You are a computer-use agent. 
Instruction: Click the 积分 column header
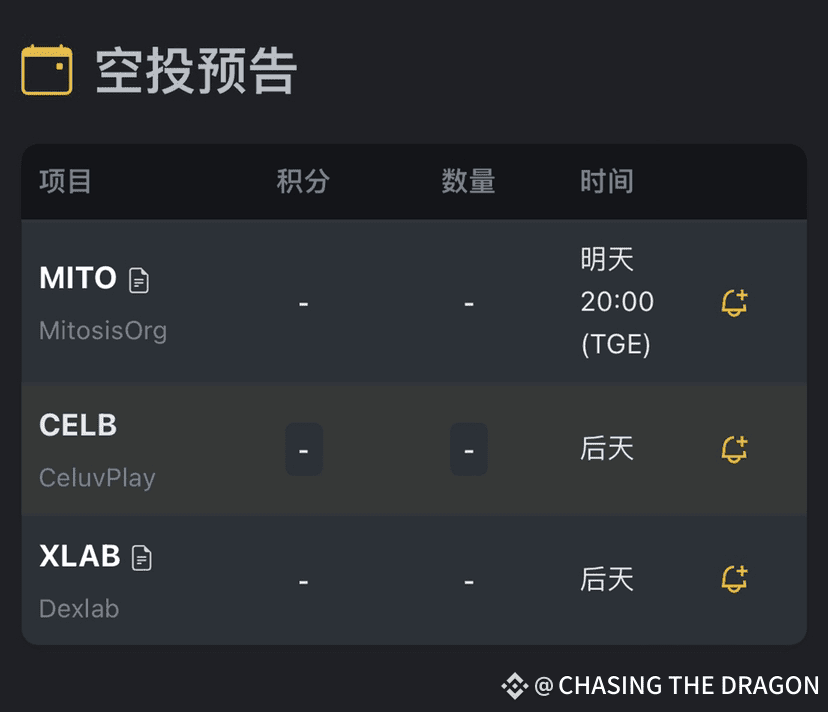pyautogui.click(x=303, y=181)
